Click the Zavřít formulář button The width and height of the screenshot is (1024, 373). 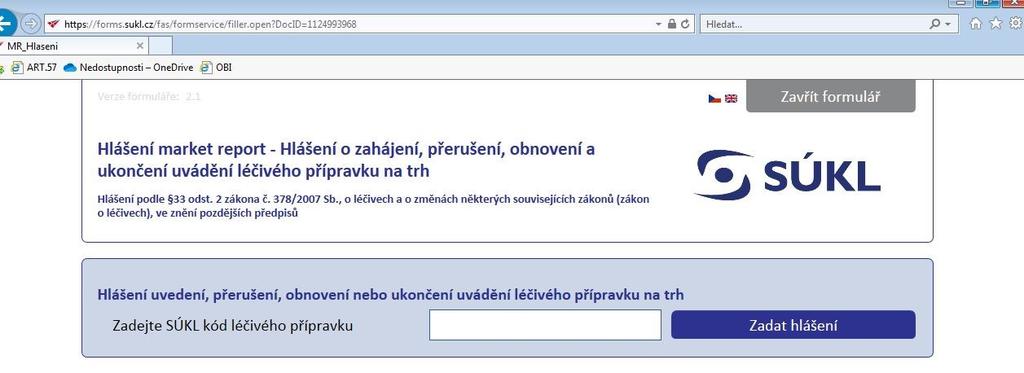coord(831,97)
